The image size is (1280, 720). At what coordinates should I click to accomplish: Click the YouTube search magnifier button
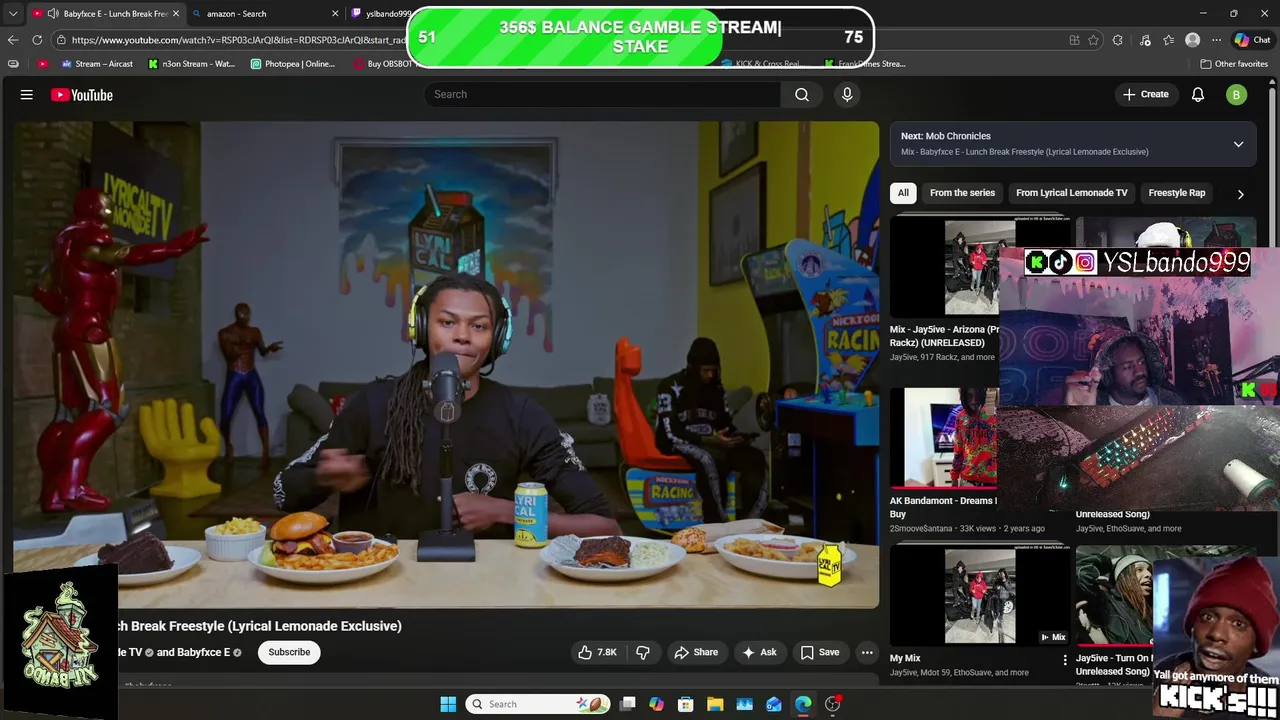802,94
